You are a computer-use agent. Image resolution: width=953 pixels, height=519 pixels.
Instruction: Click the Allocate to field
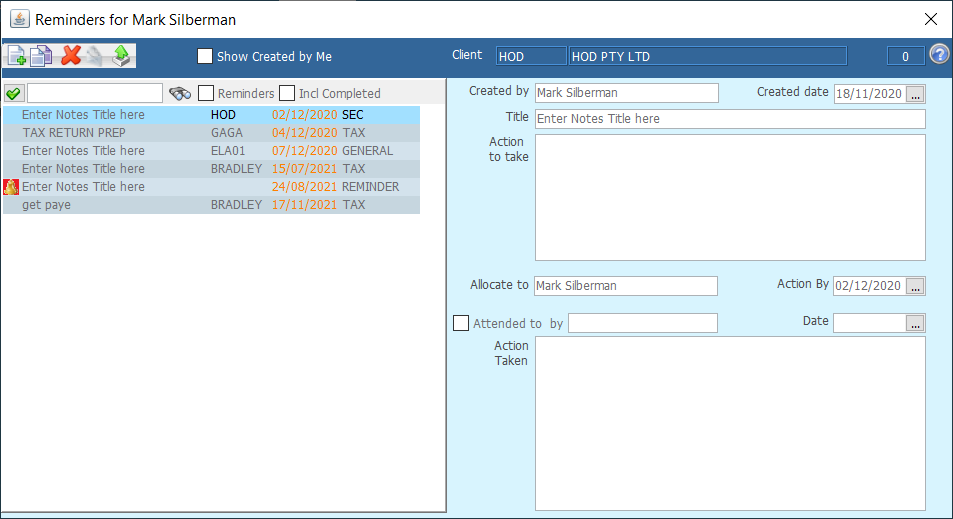[625, 286]
